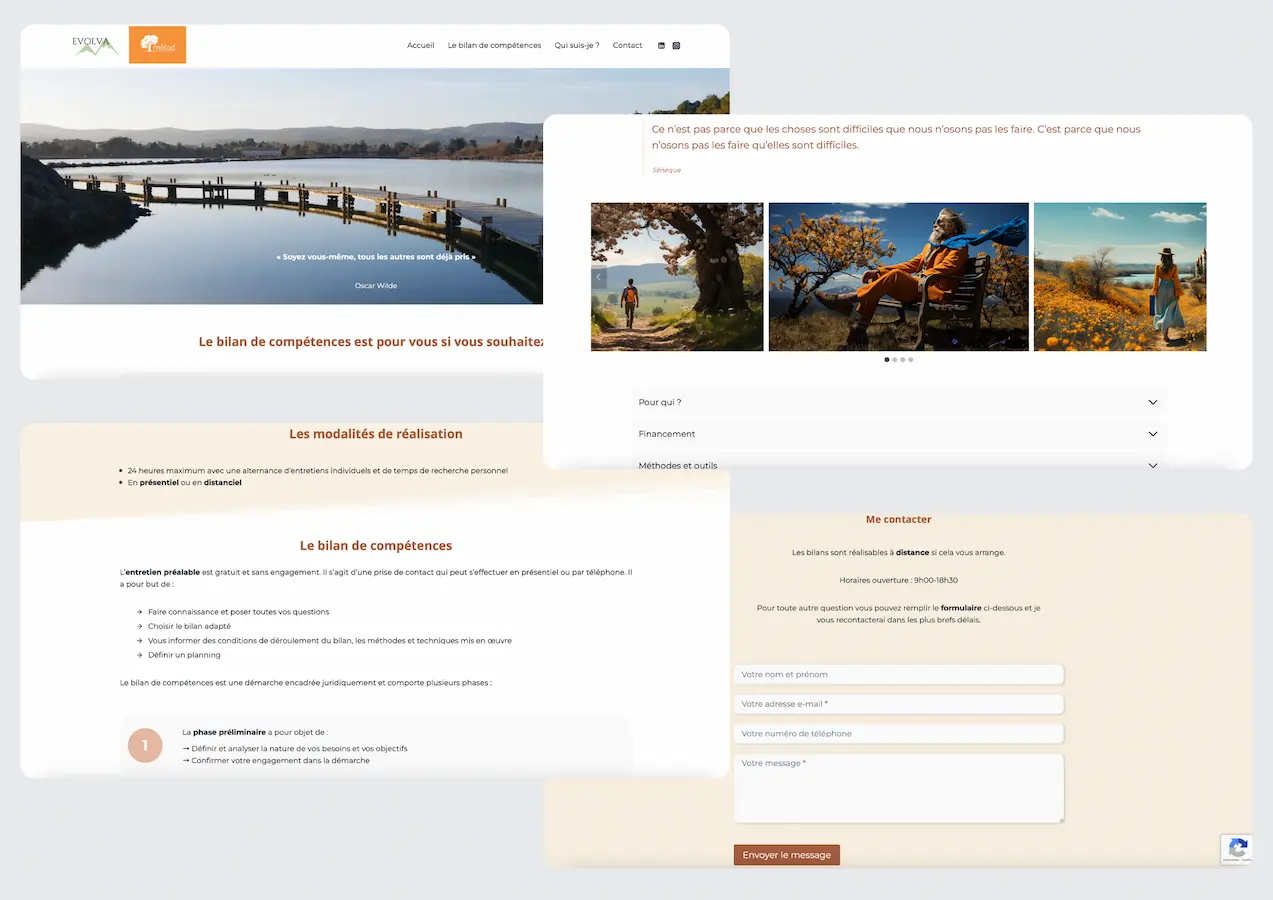1273x900 pixels.
Task: Click the "Votre adresse e-mail" field
Action: (x=898, y=704)
